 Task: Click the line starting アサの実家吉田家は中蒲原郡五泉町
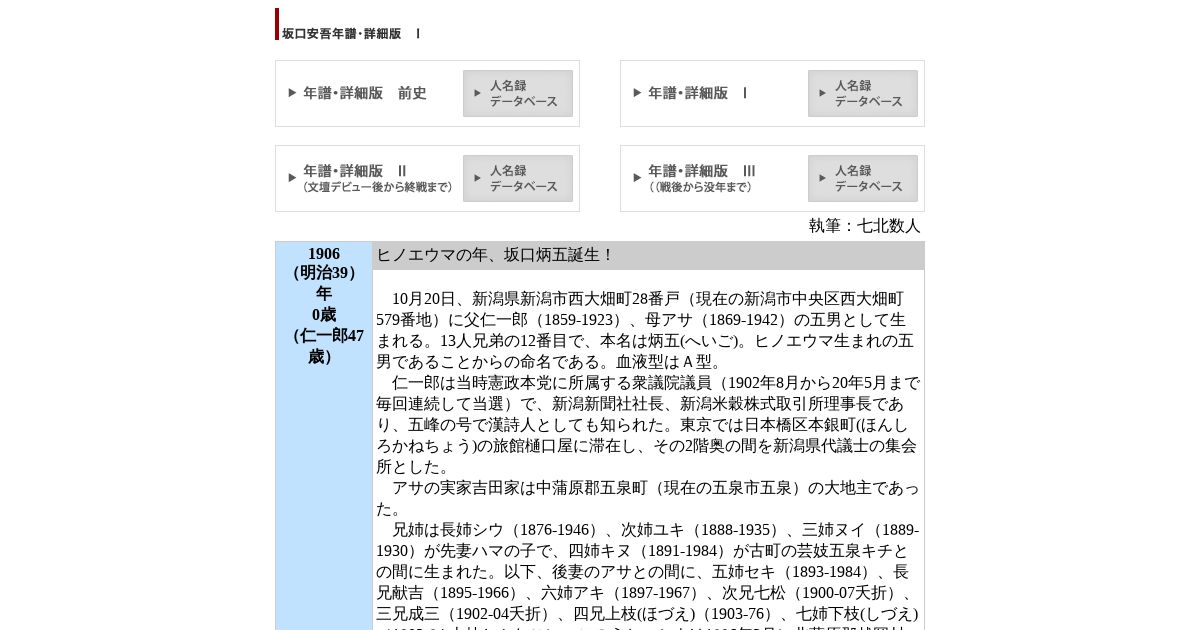[x=655, y=488]
